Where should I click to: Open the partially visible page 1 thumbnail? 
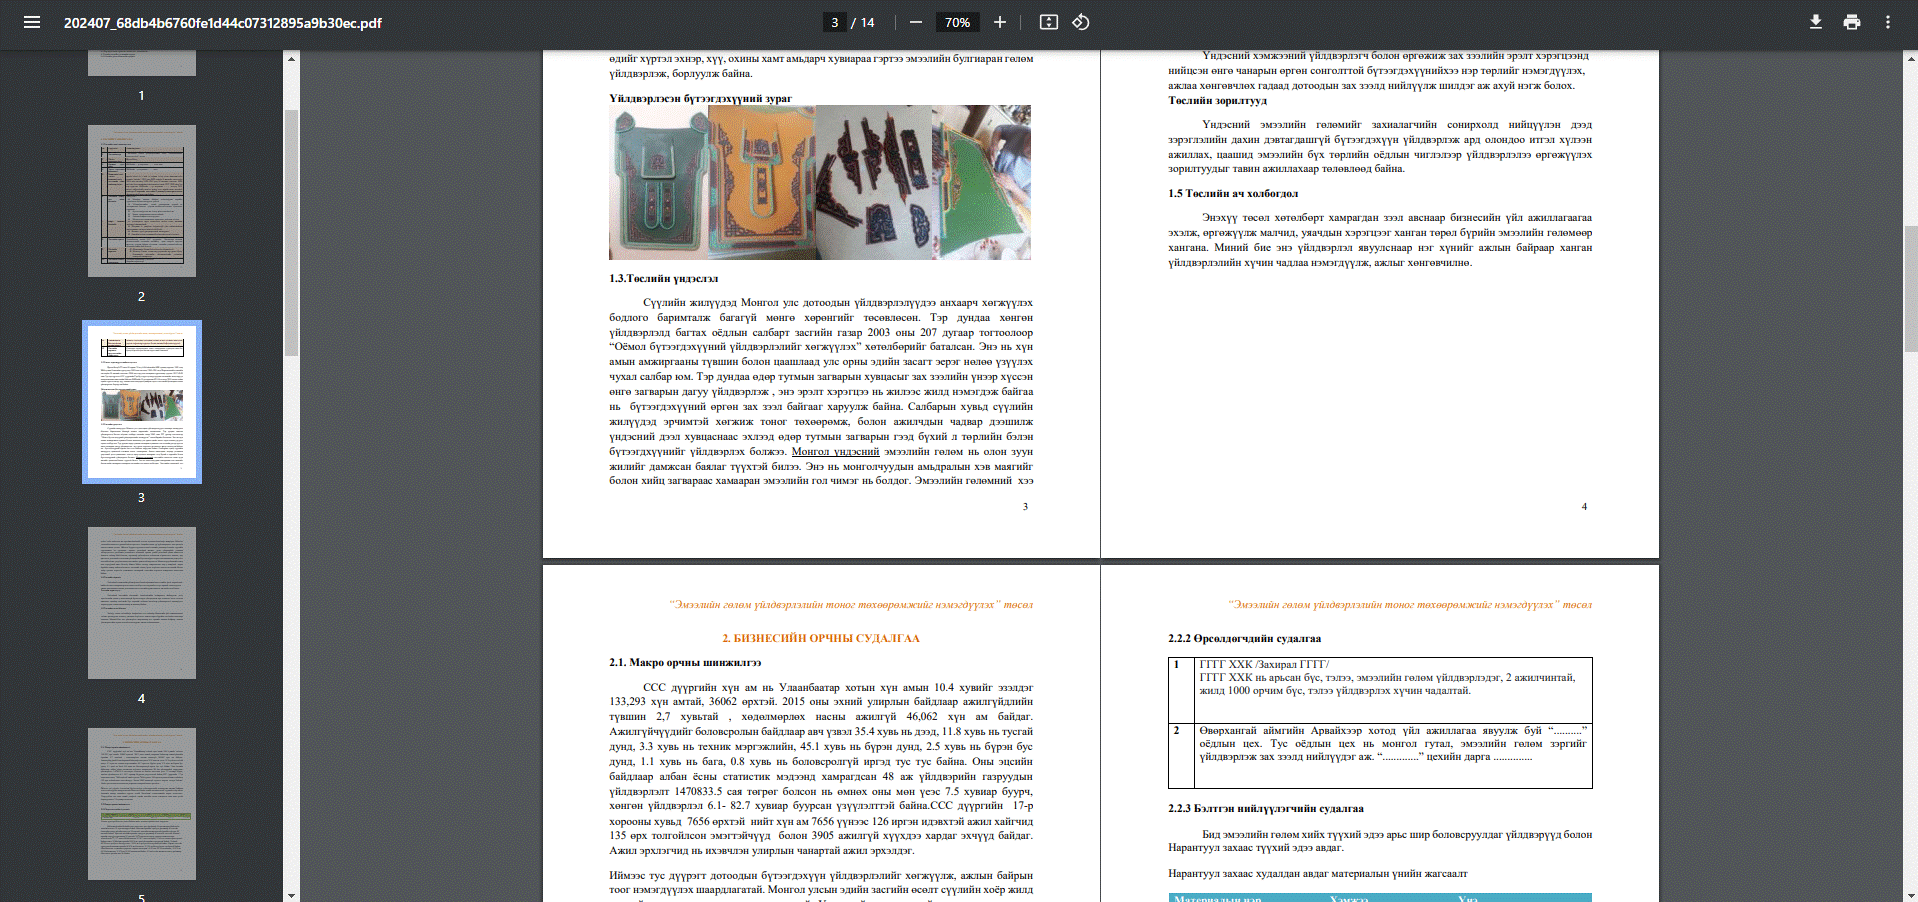point(142,63)
